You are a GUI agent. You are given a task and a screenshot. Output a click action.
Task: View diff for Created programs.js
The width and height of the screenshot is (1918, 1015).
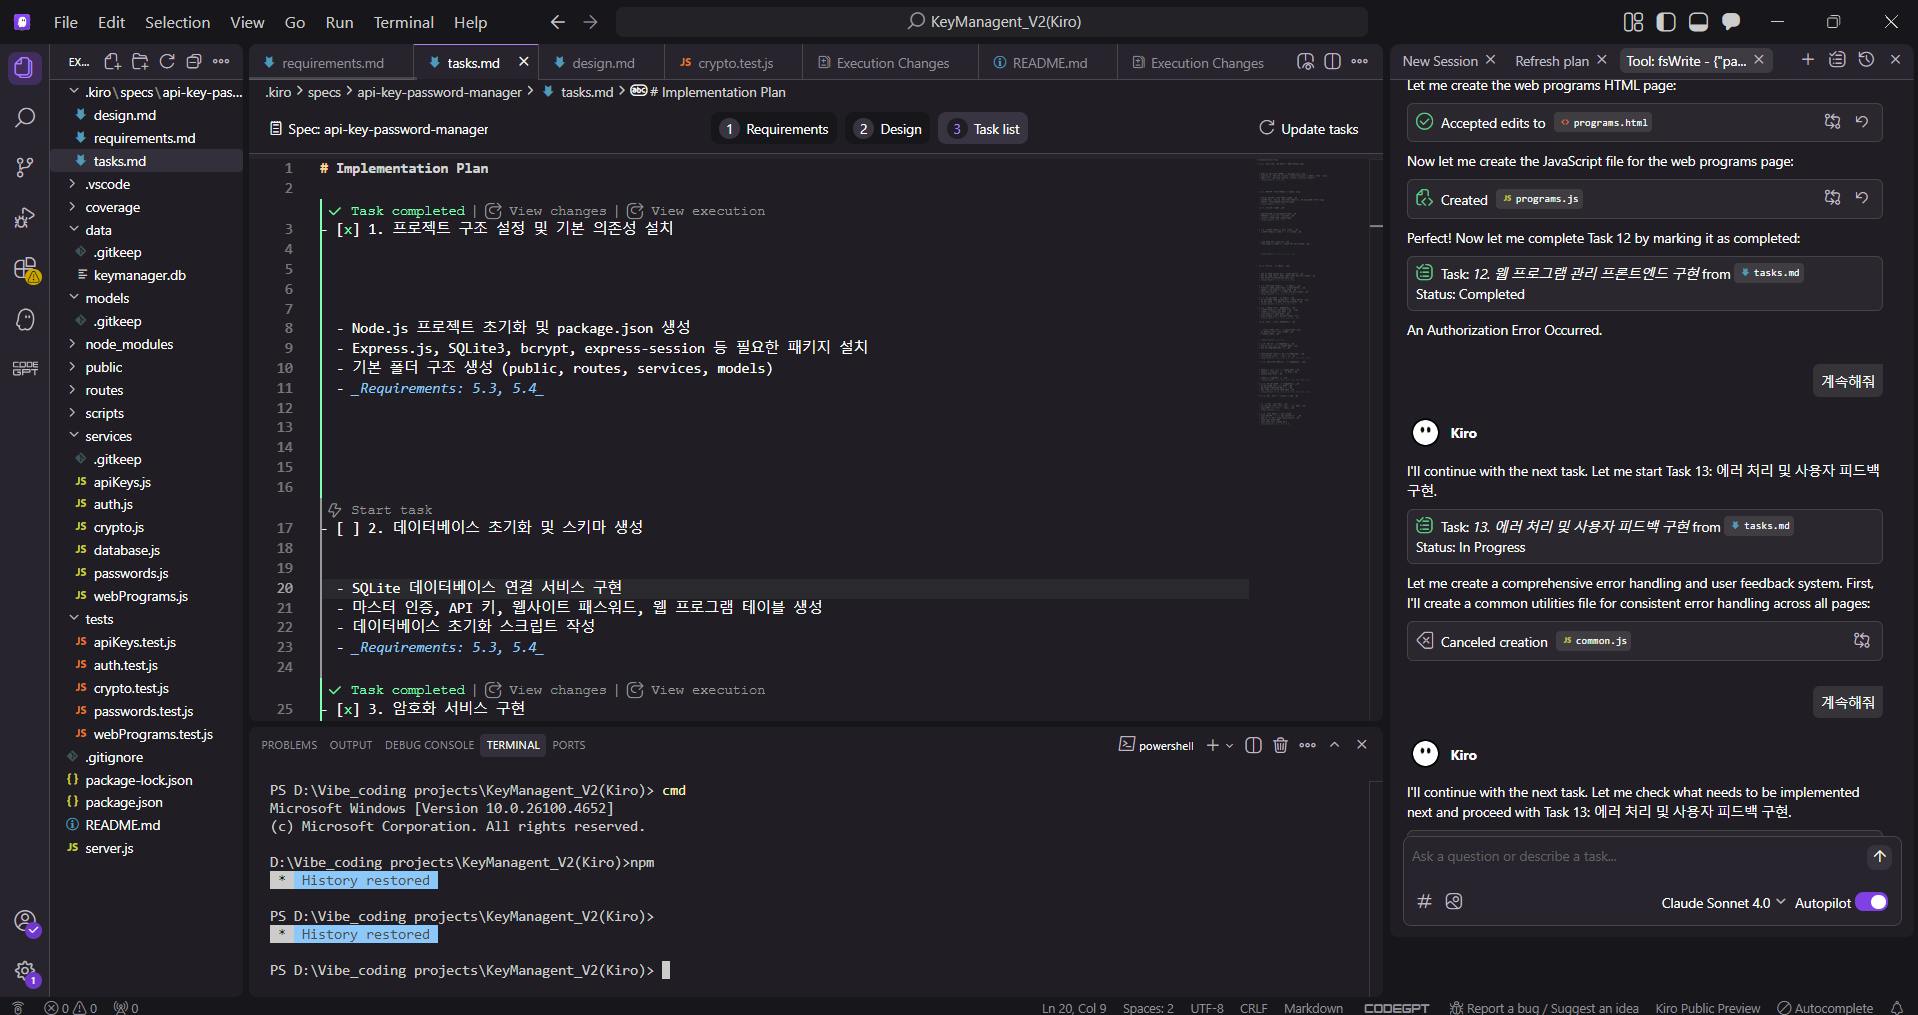tap(1832, 198)
